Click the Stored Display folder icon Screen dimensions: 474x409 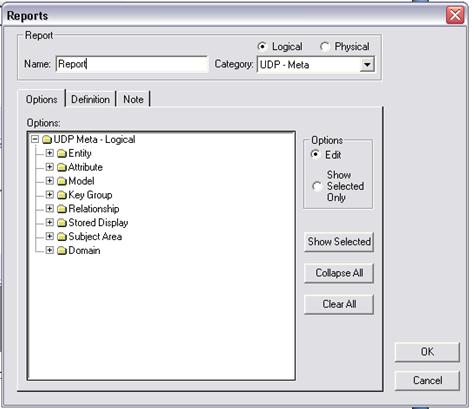point(62,223)
